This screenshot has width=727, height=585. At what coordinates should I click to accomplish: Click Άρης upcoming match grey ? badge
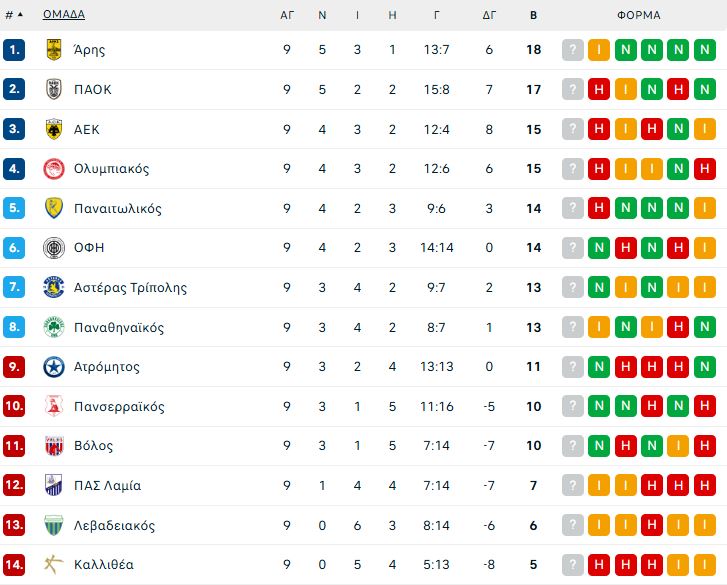573,50
